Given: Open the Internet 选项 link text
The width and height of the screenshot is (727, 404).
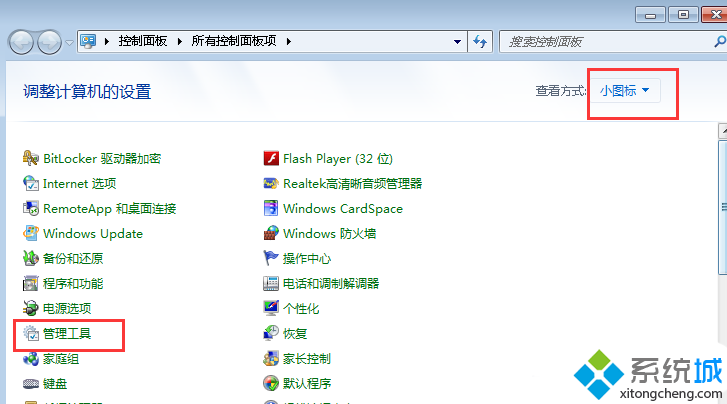Looking at the screenshot, I should point(79,184).
